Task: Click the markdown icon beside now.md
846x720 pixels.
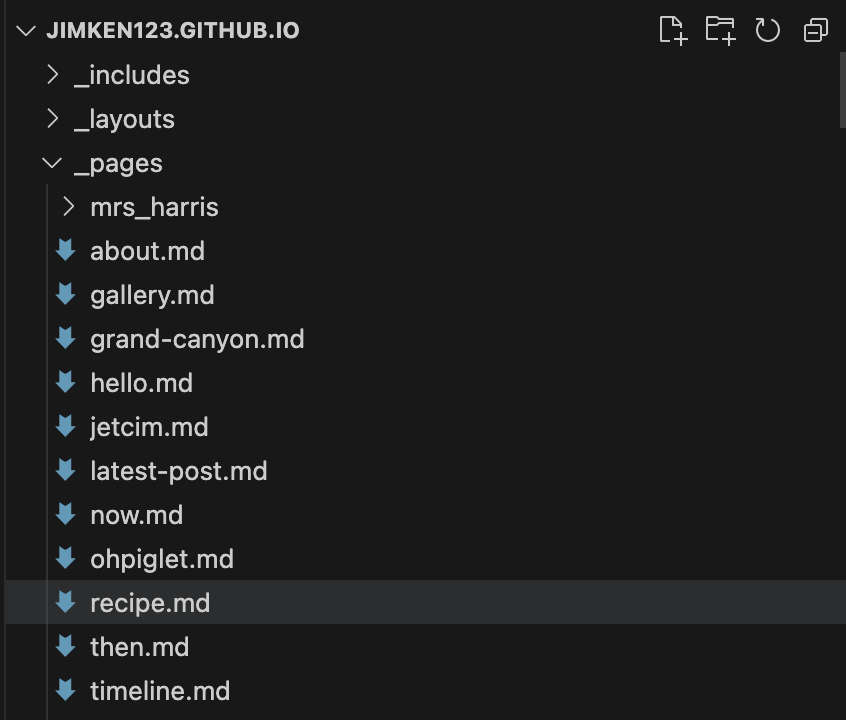Action: (66, 514)
